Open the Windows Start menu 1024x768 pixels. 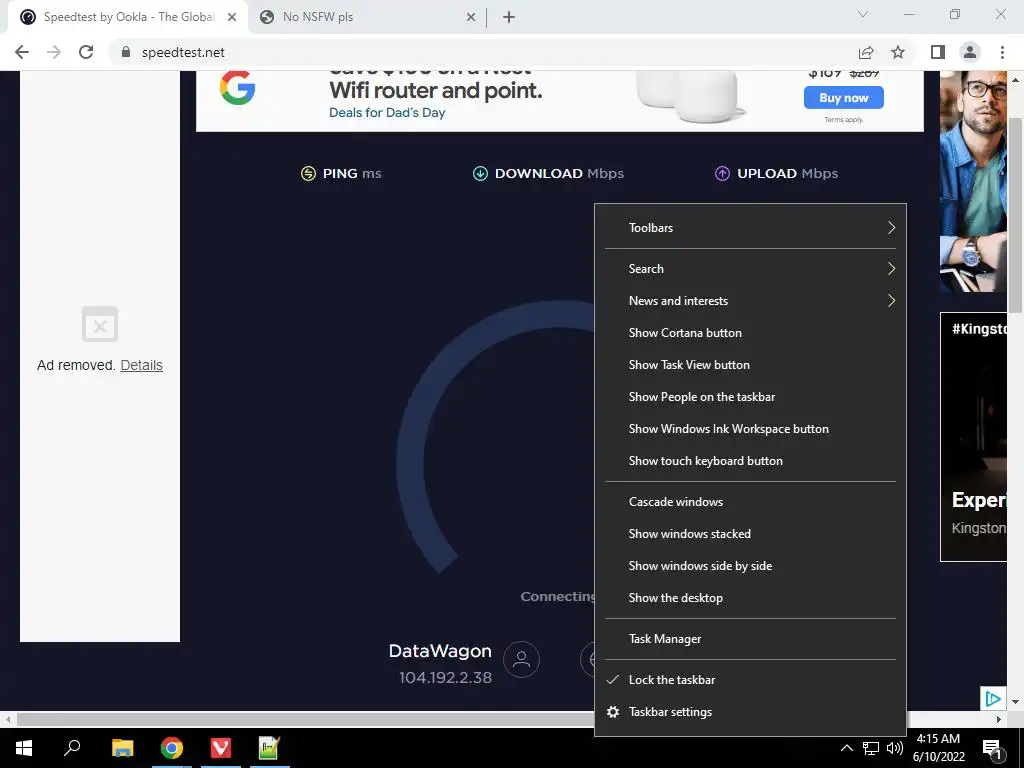(24, 748)
